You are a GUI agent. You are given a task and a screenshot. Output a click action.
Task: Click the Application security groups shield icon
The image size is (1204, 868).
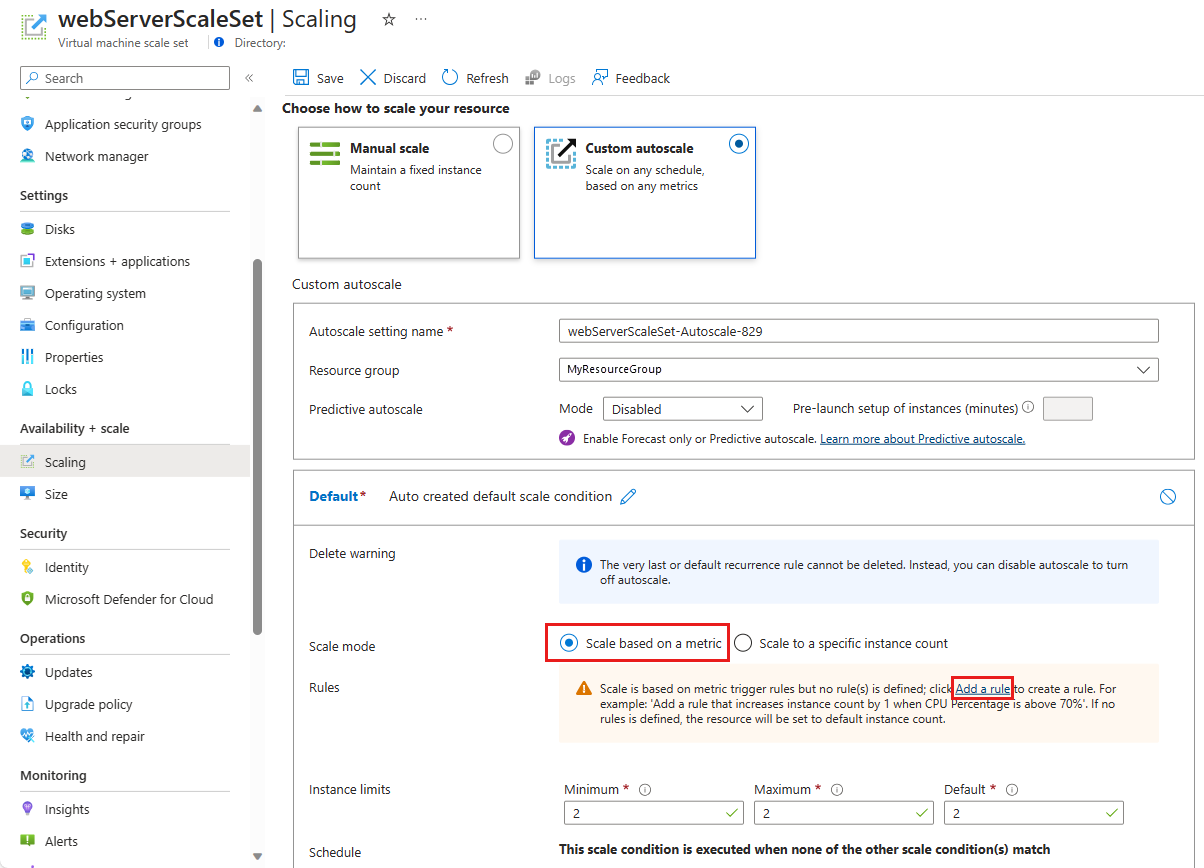pyautogui.click(x=27, y=124)
